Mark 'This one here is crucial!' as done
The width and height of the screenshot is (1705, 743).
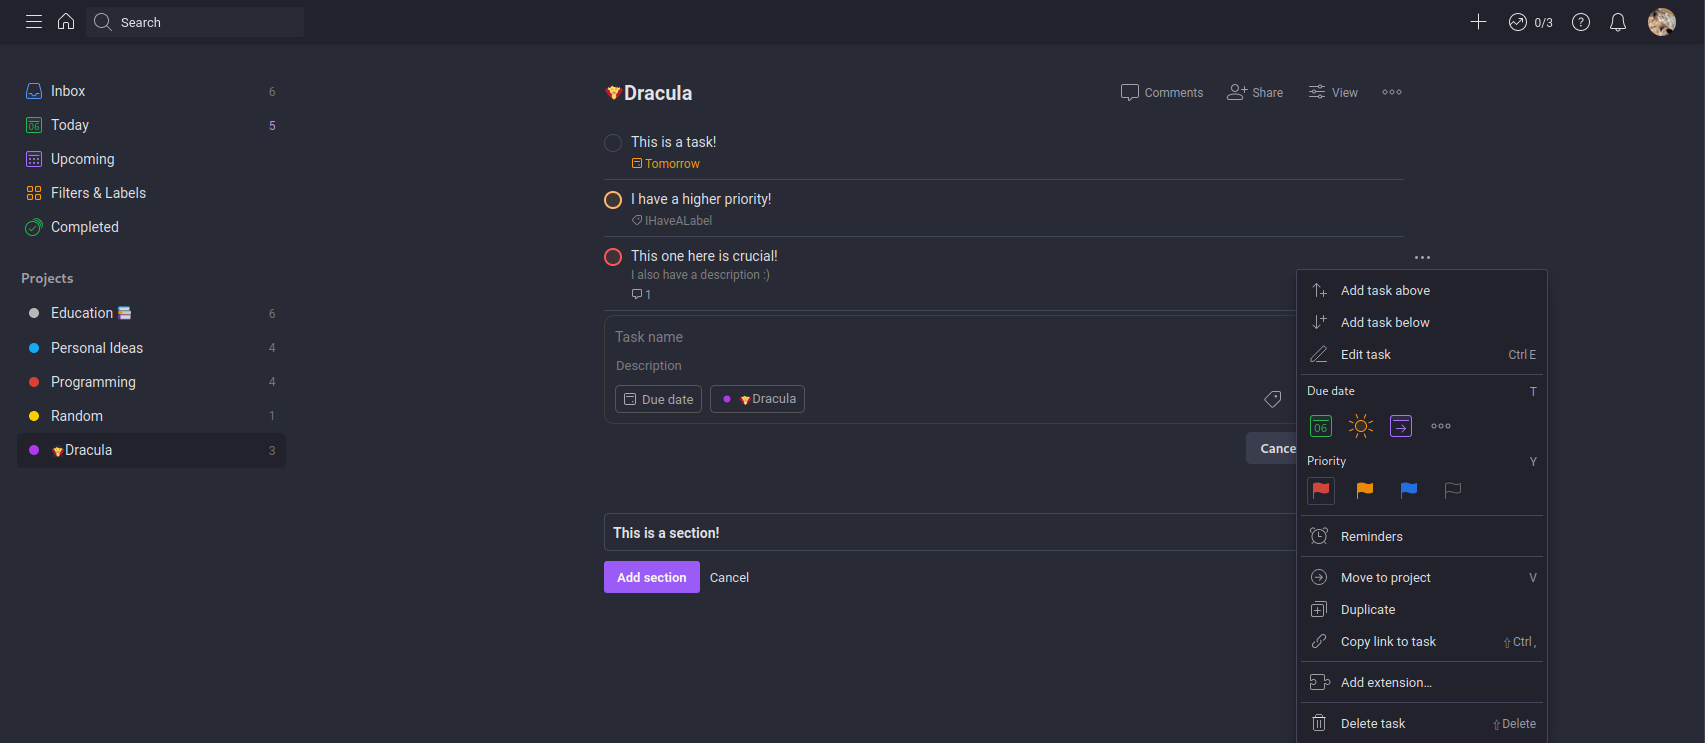(612, 256)
